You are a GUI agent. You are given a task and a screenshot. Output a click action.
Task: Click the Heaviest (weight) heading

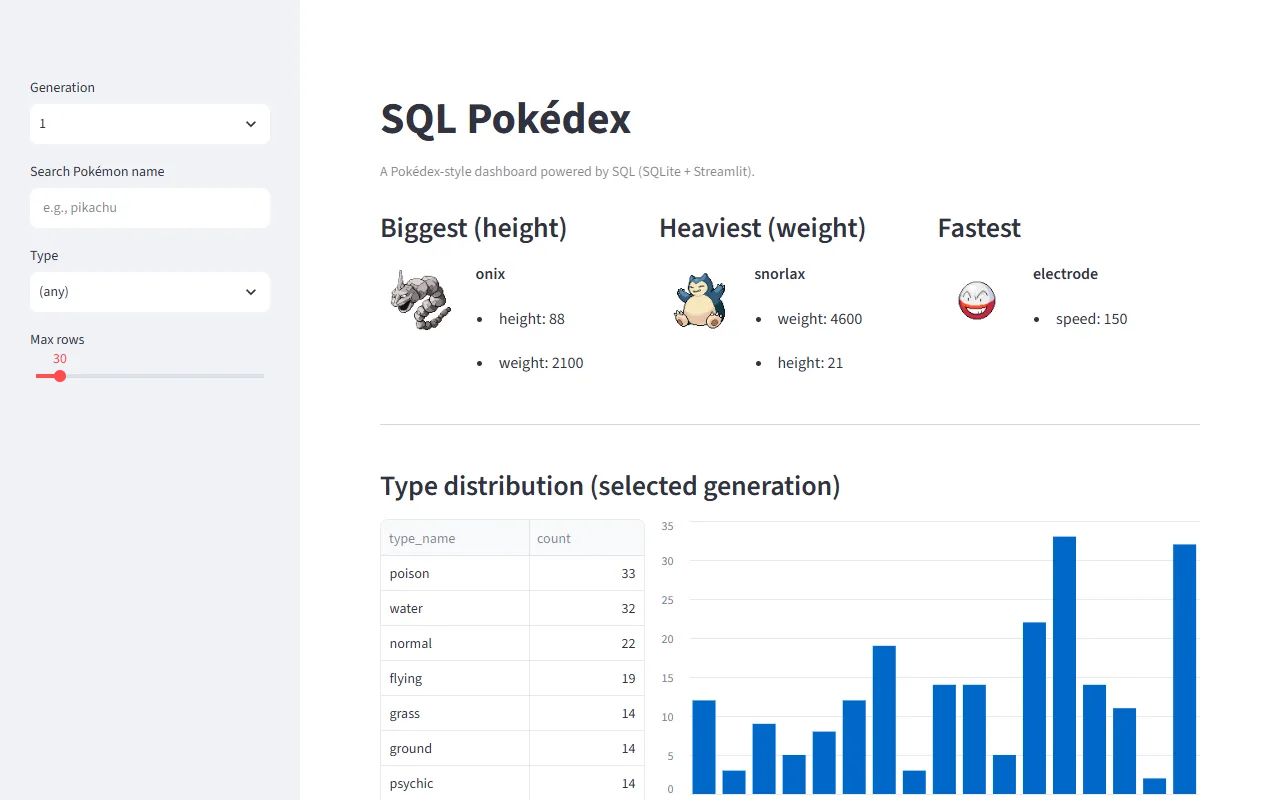pyautogui.click(x=762, y=228)
